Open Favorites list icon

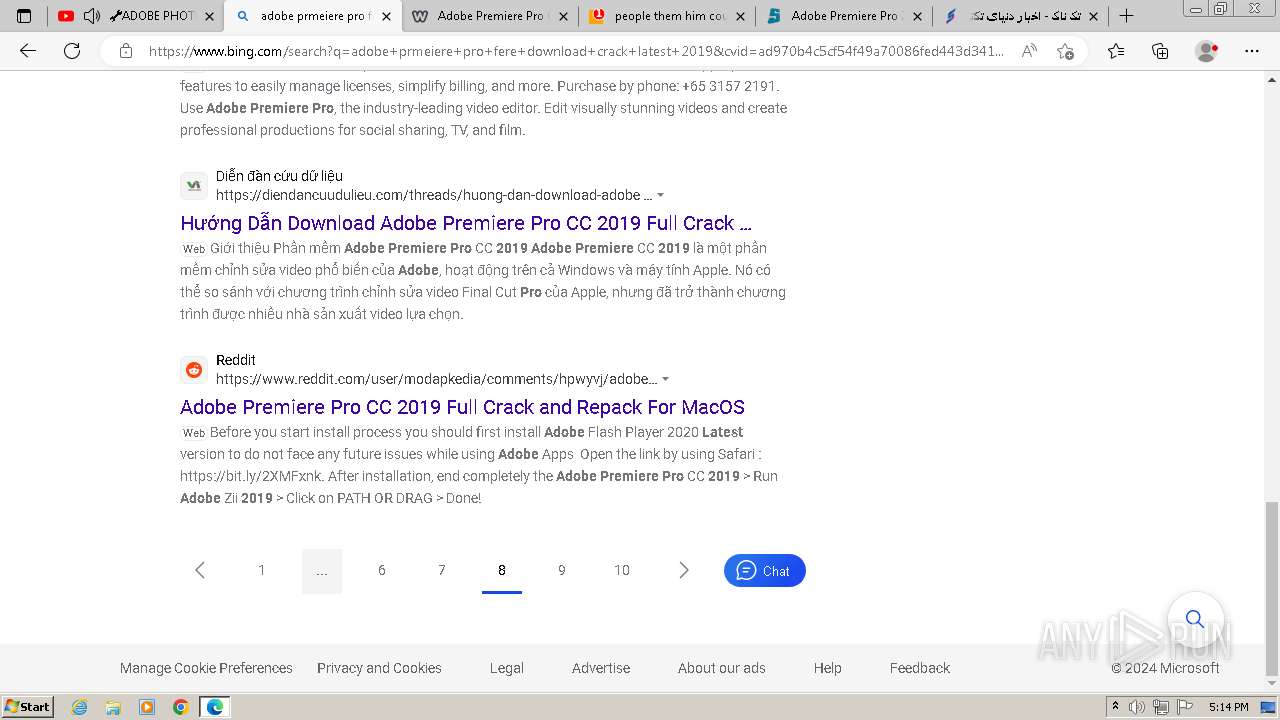point(1116,51)
